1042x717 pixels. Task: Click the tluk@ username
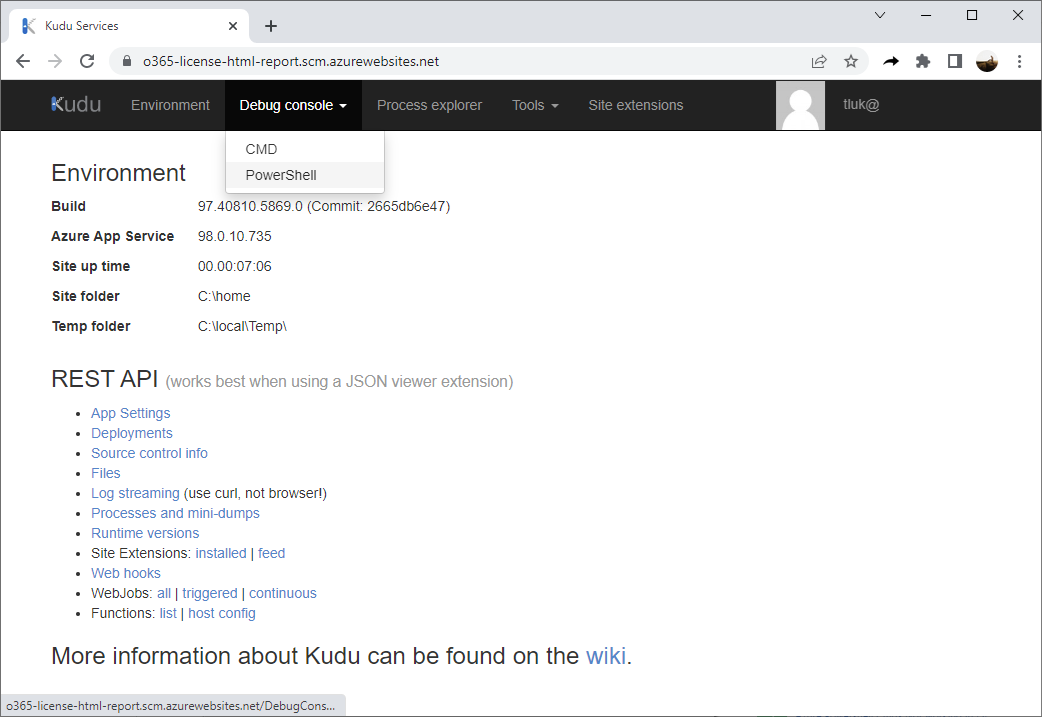coord(861,104)
